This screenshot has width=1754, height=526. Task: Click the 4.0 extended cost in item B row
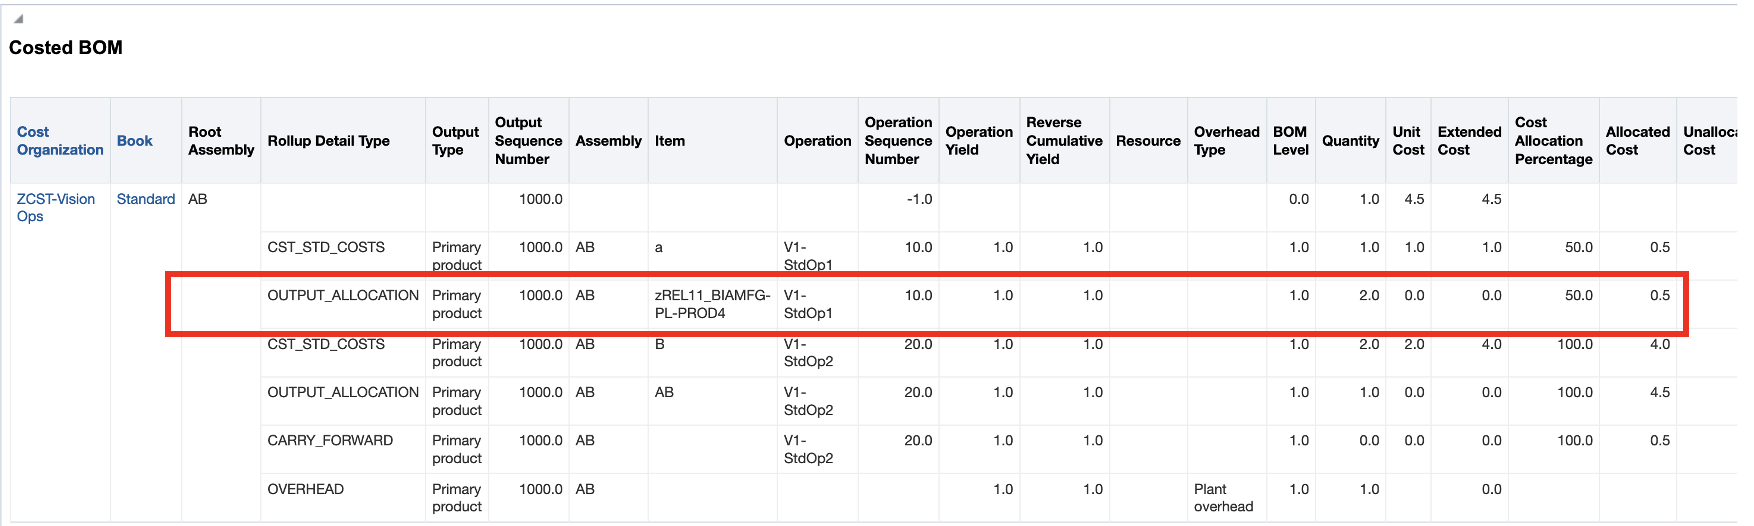click(1491, 344)
